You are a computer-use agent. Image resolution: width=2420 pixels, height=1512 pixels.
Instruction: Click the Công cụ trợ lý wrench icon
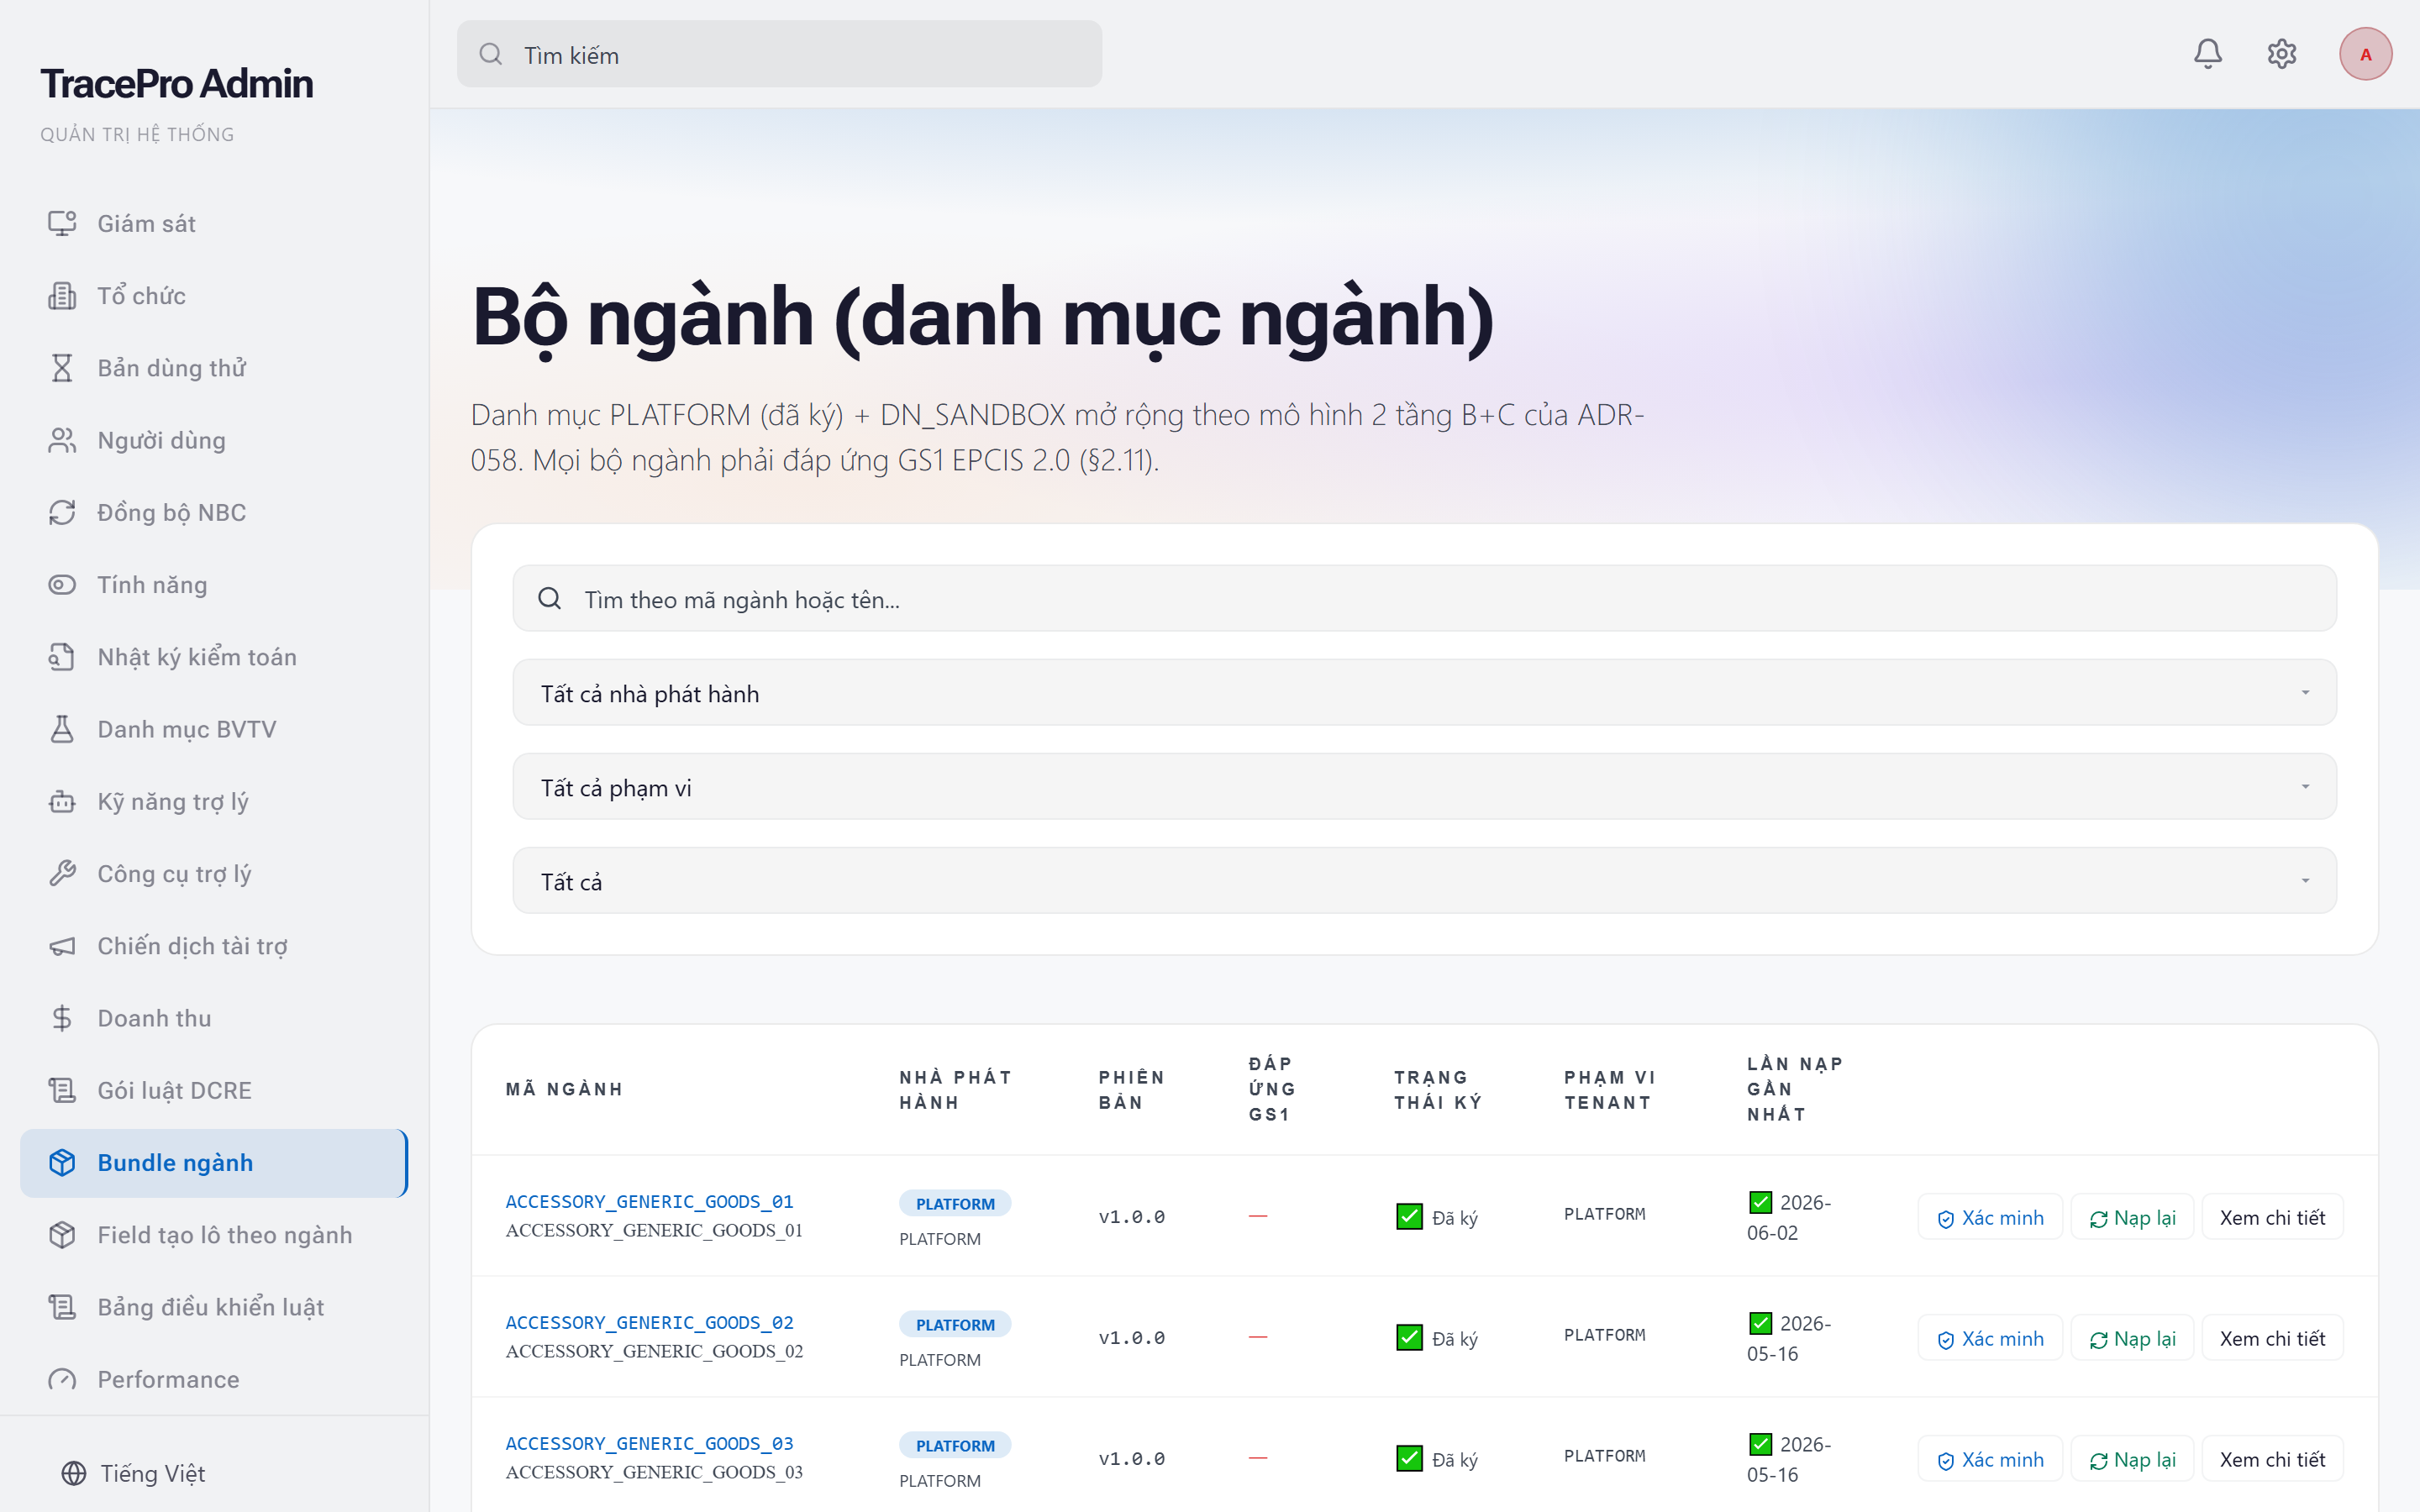62,873
